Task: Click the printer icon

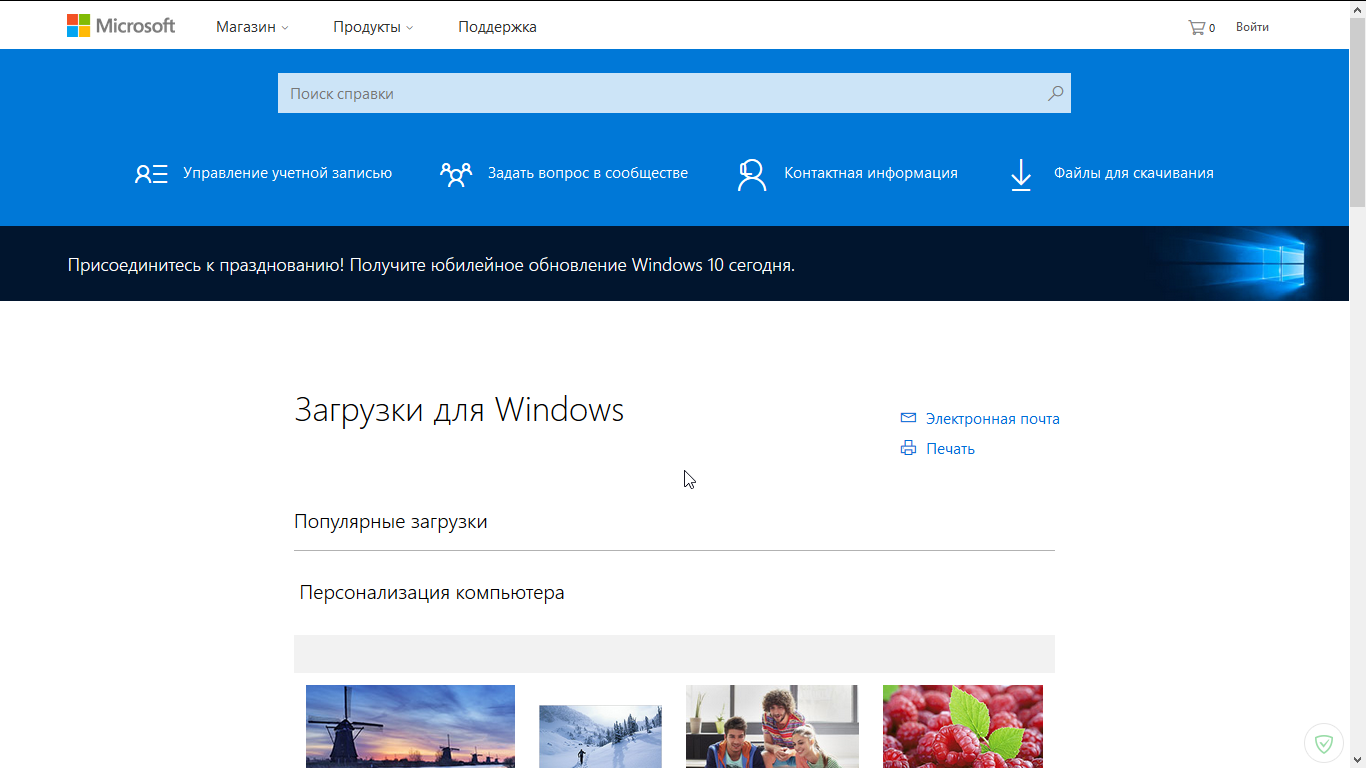Action: [908, 448]
